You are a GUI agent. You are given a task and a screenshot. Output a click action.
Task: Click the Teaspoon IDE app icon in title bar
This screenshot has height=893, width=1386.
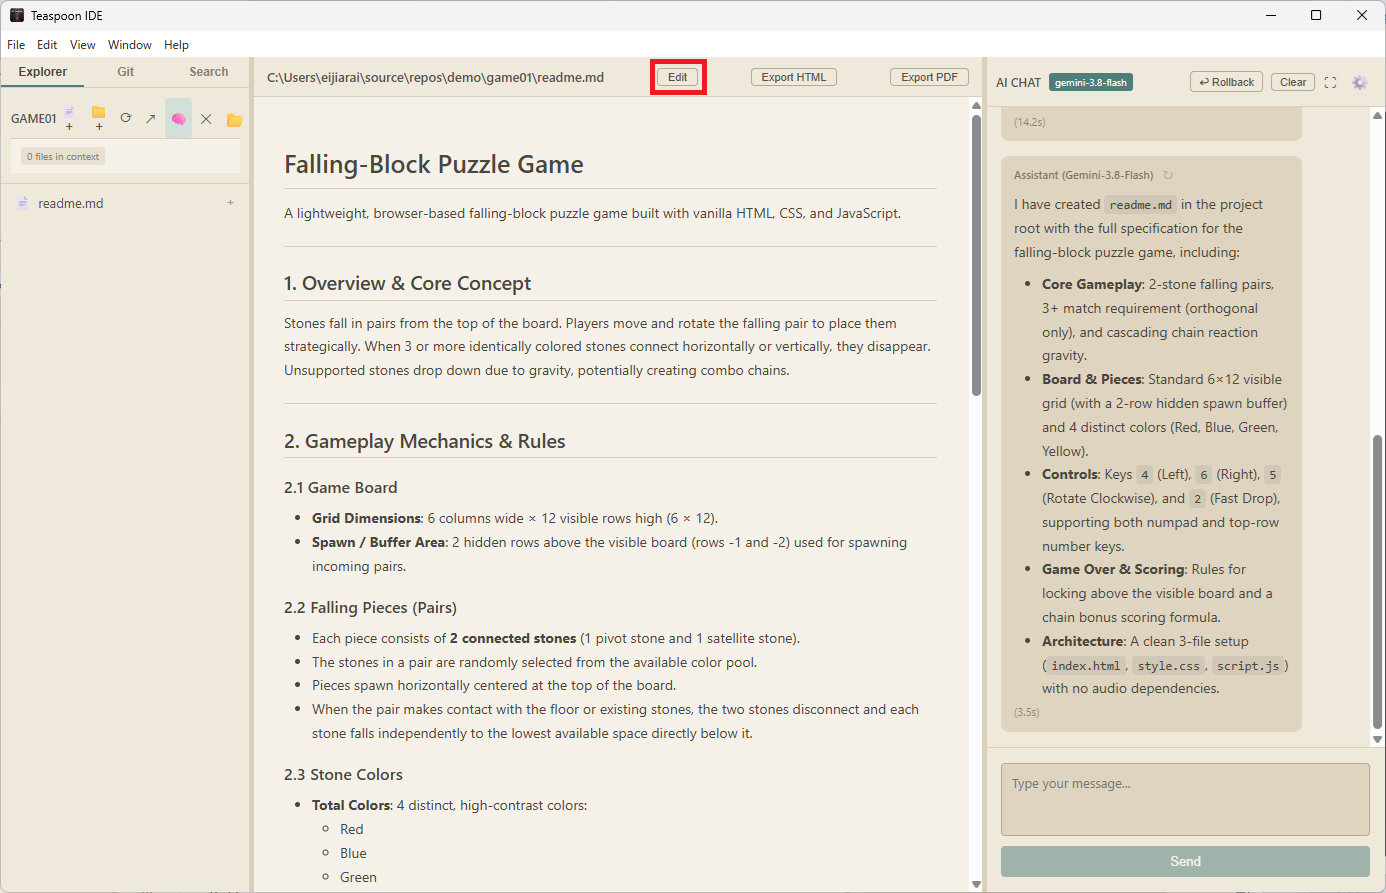click(17, 15)
